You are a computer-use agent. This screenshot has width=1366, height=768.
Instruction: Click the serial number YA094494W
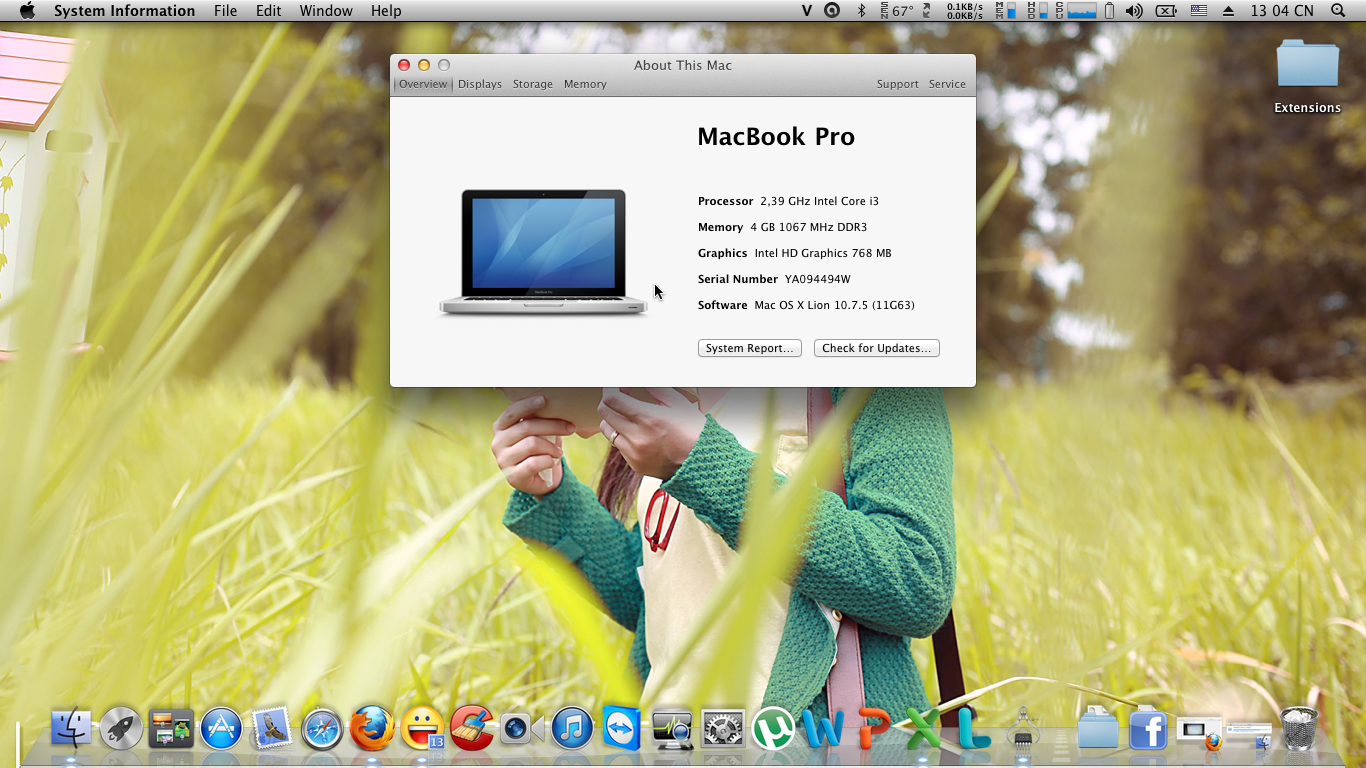click(x=817, y=279)
